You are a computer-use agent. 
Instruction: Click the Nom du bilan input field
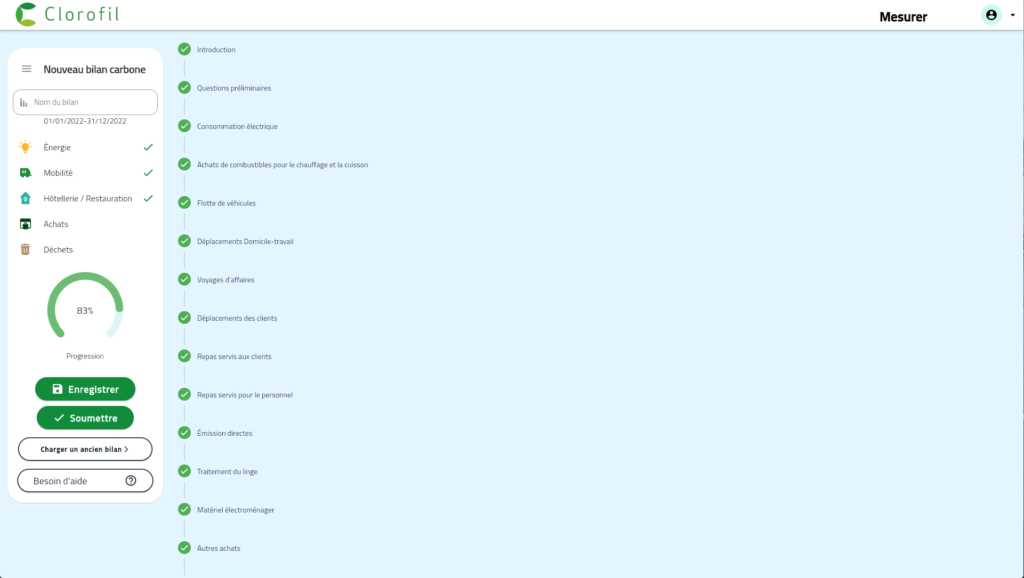90,102
